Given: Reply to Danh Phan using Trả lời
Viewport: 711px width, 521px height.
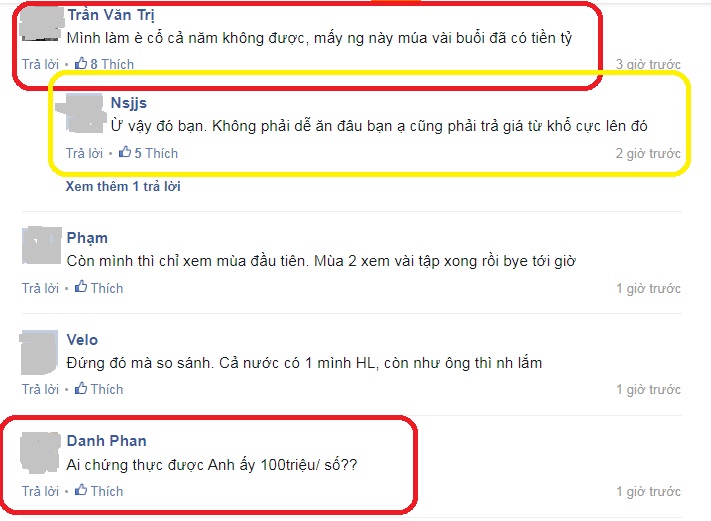Looking at the screenshot, I should tap(40, 491).
